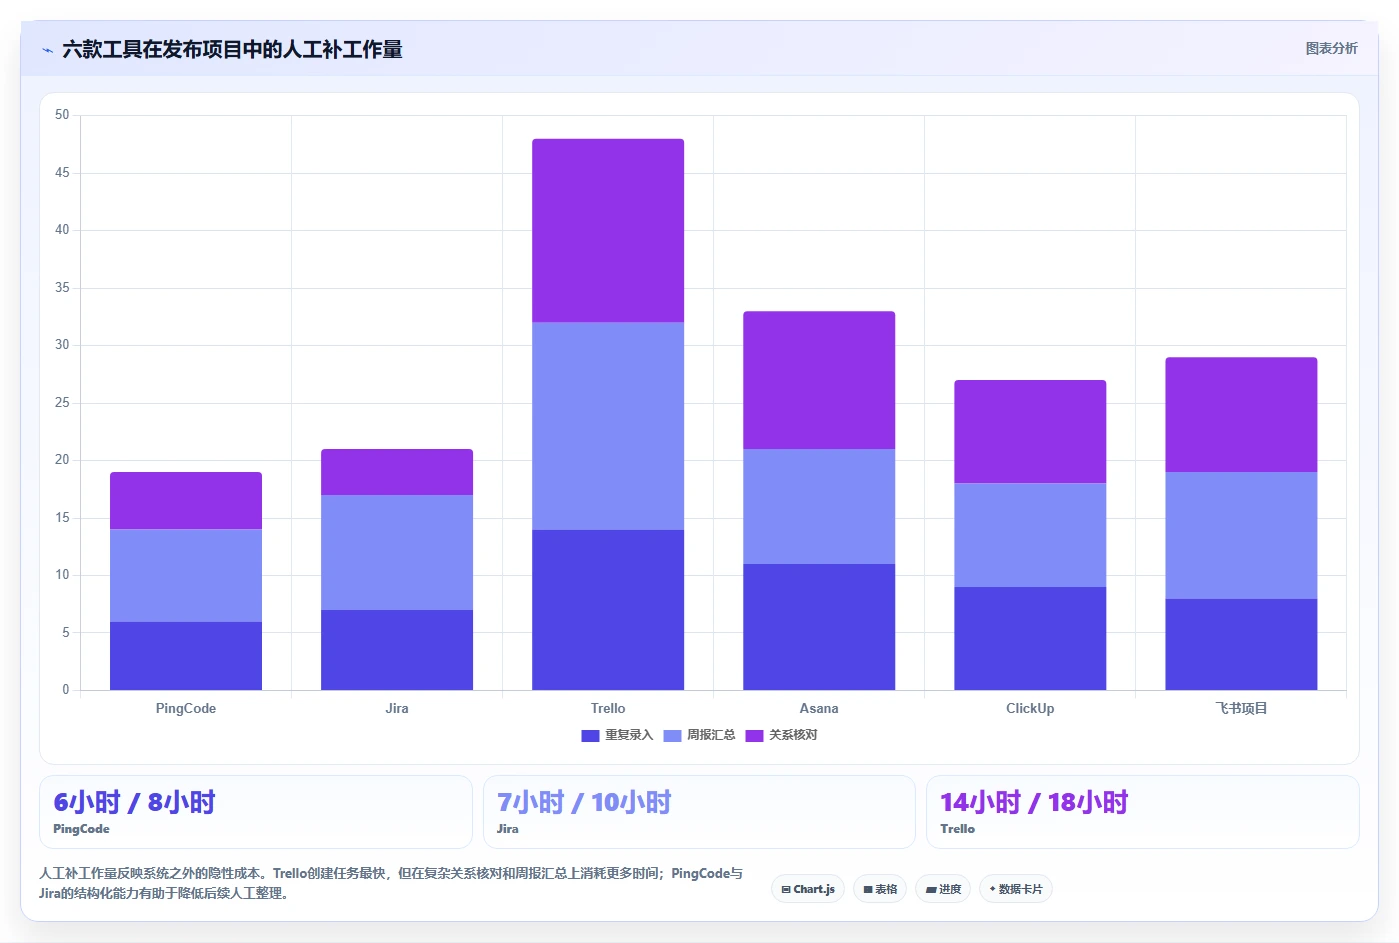Click the blue icon beside the chart title

click(47, 50)
